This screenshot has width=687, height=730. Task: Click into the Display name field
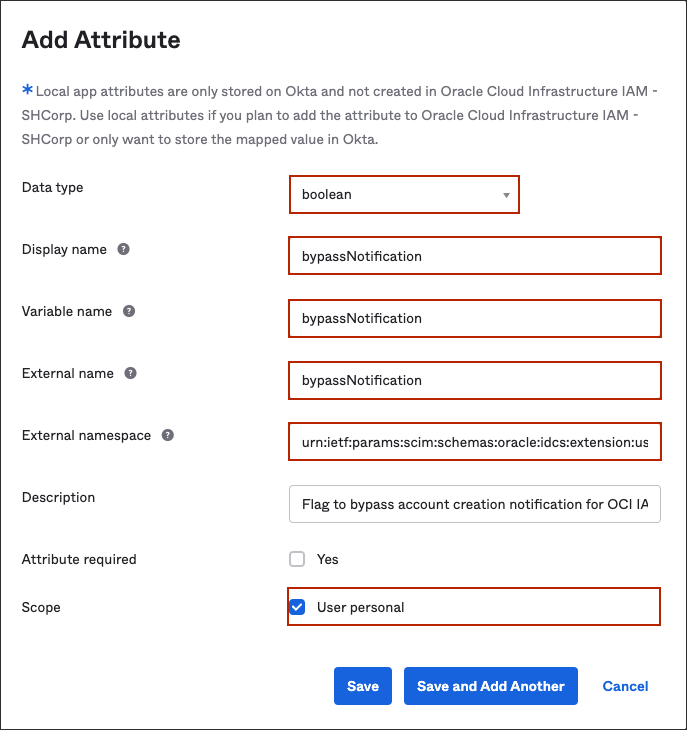click(x=475, y=256)
